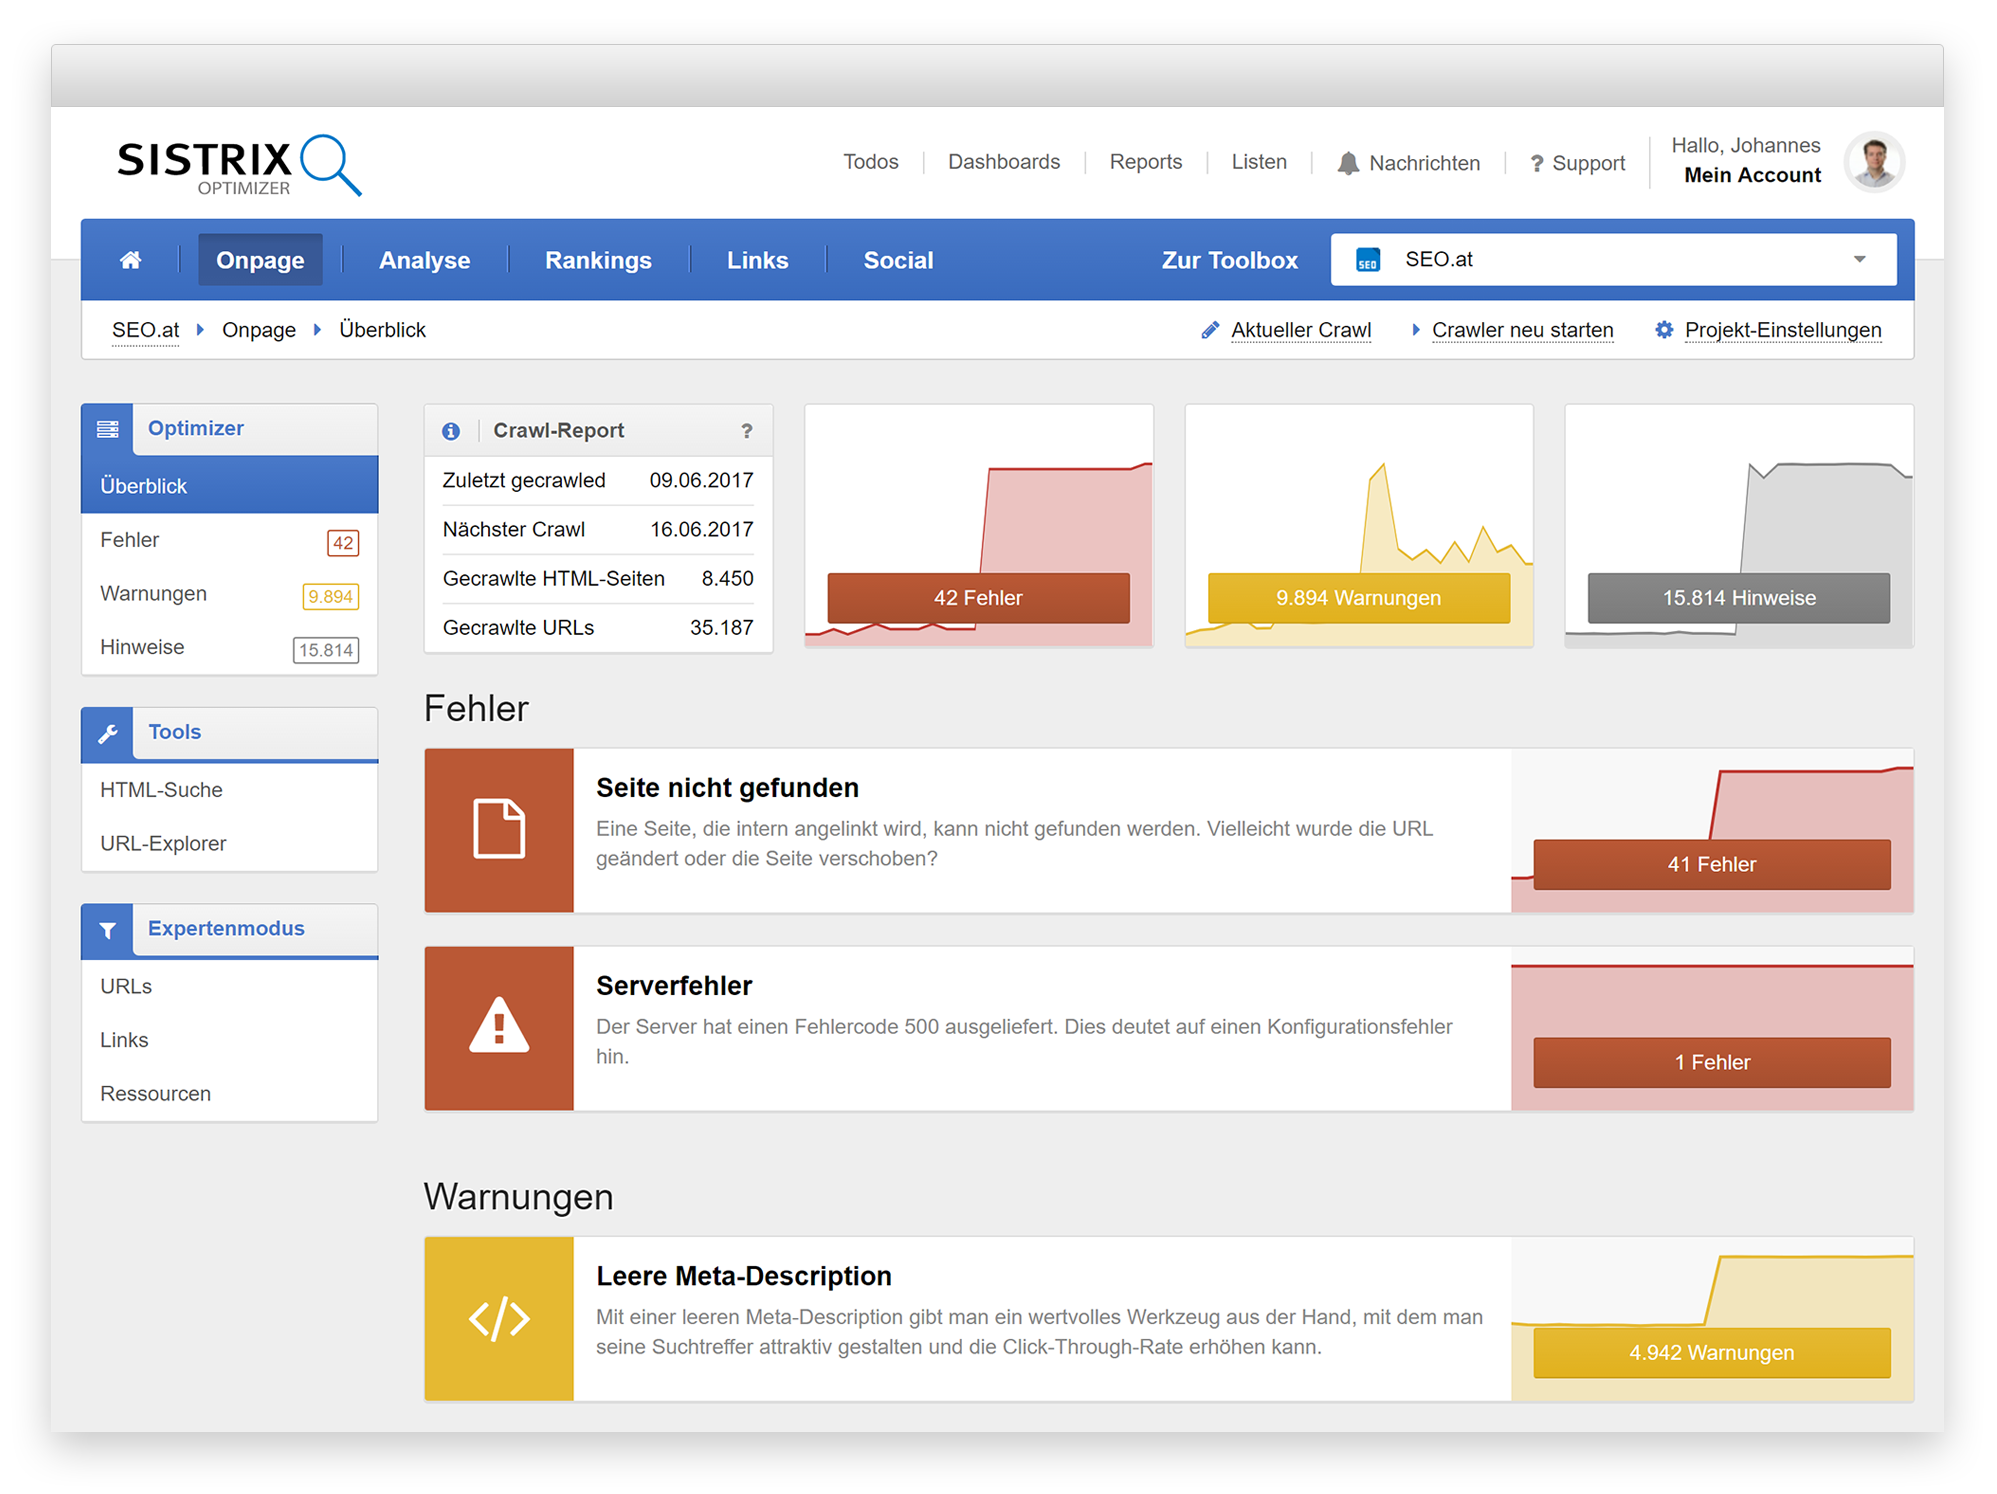
Task: Open the SEO.at project dropdown
Action: tap(1613, 260)
